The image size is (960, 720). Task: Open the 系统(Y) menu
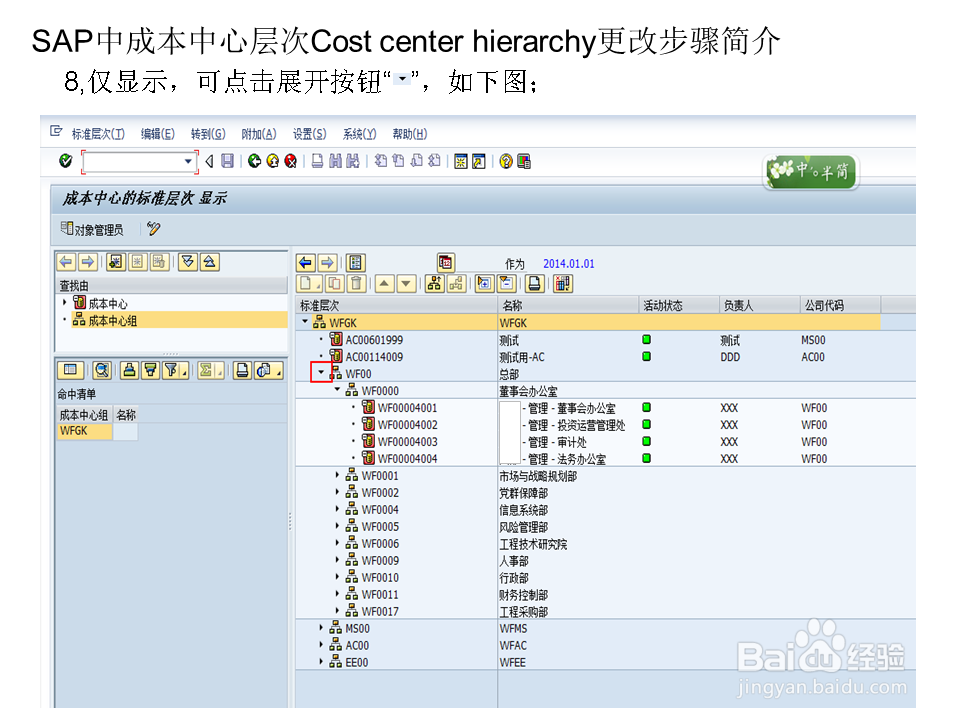[x=359, y=133]
